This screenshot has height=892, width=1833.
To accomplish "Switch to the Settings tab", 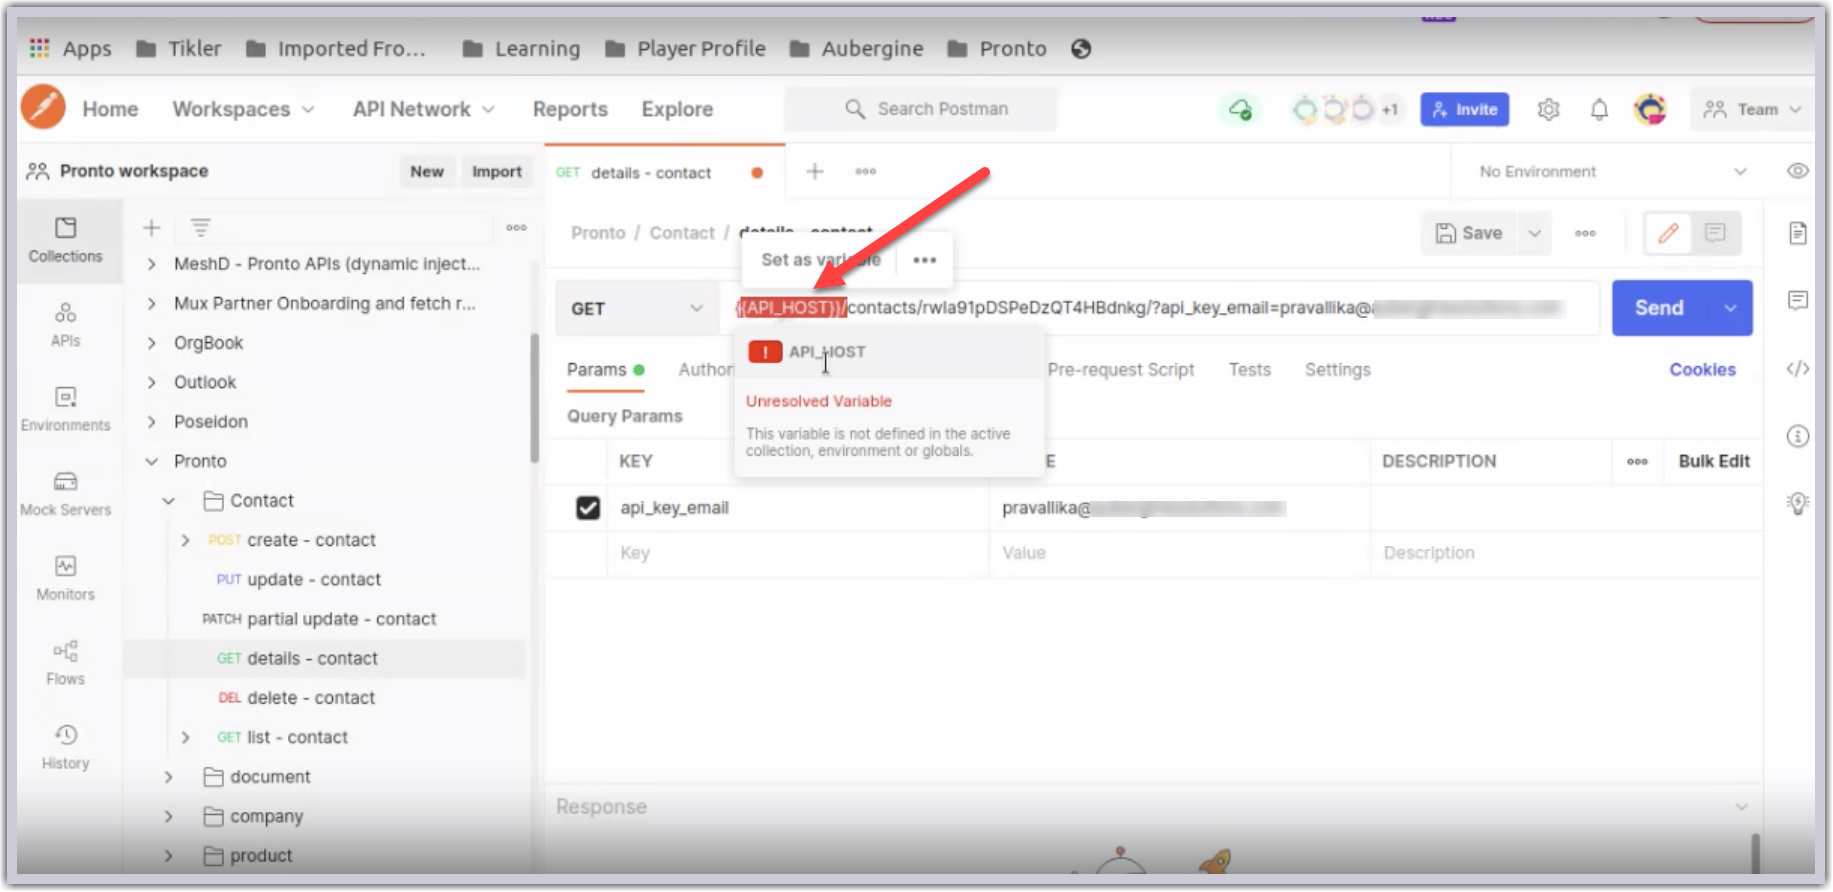I will [x=1337, y=370].
